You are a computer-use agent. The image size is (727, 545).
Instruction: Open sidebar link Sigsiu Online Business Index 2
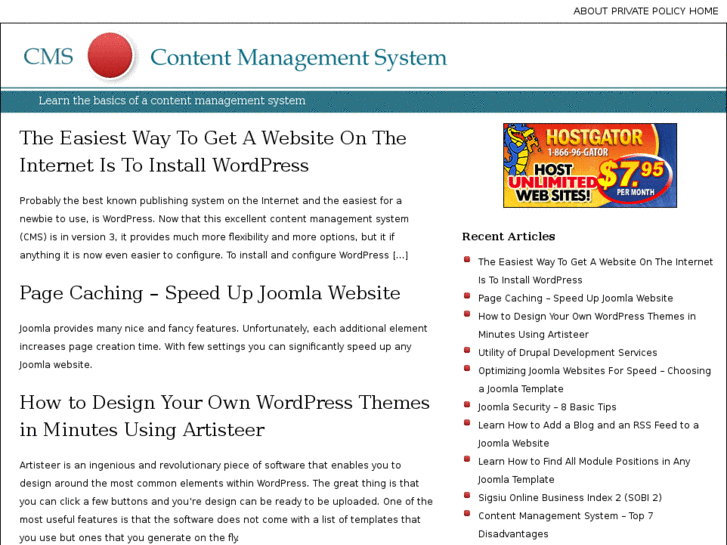[x=570, y=498]
